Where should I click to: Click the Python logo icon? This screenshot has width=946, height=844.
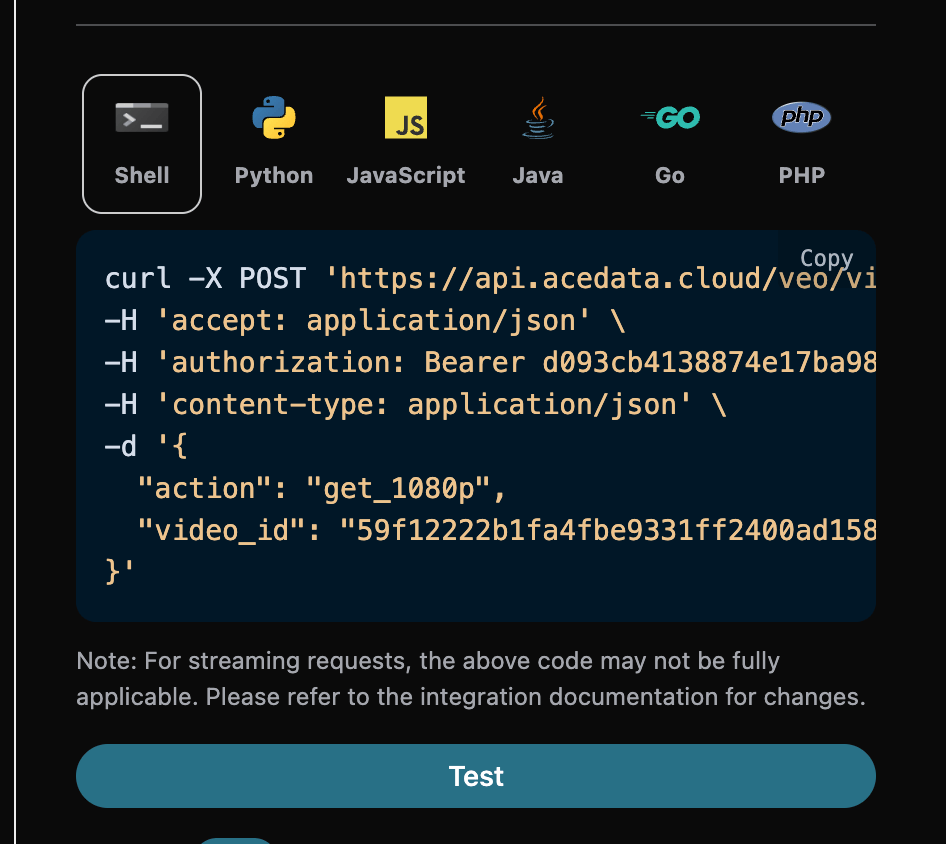click(274, 117)
